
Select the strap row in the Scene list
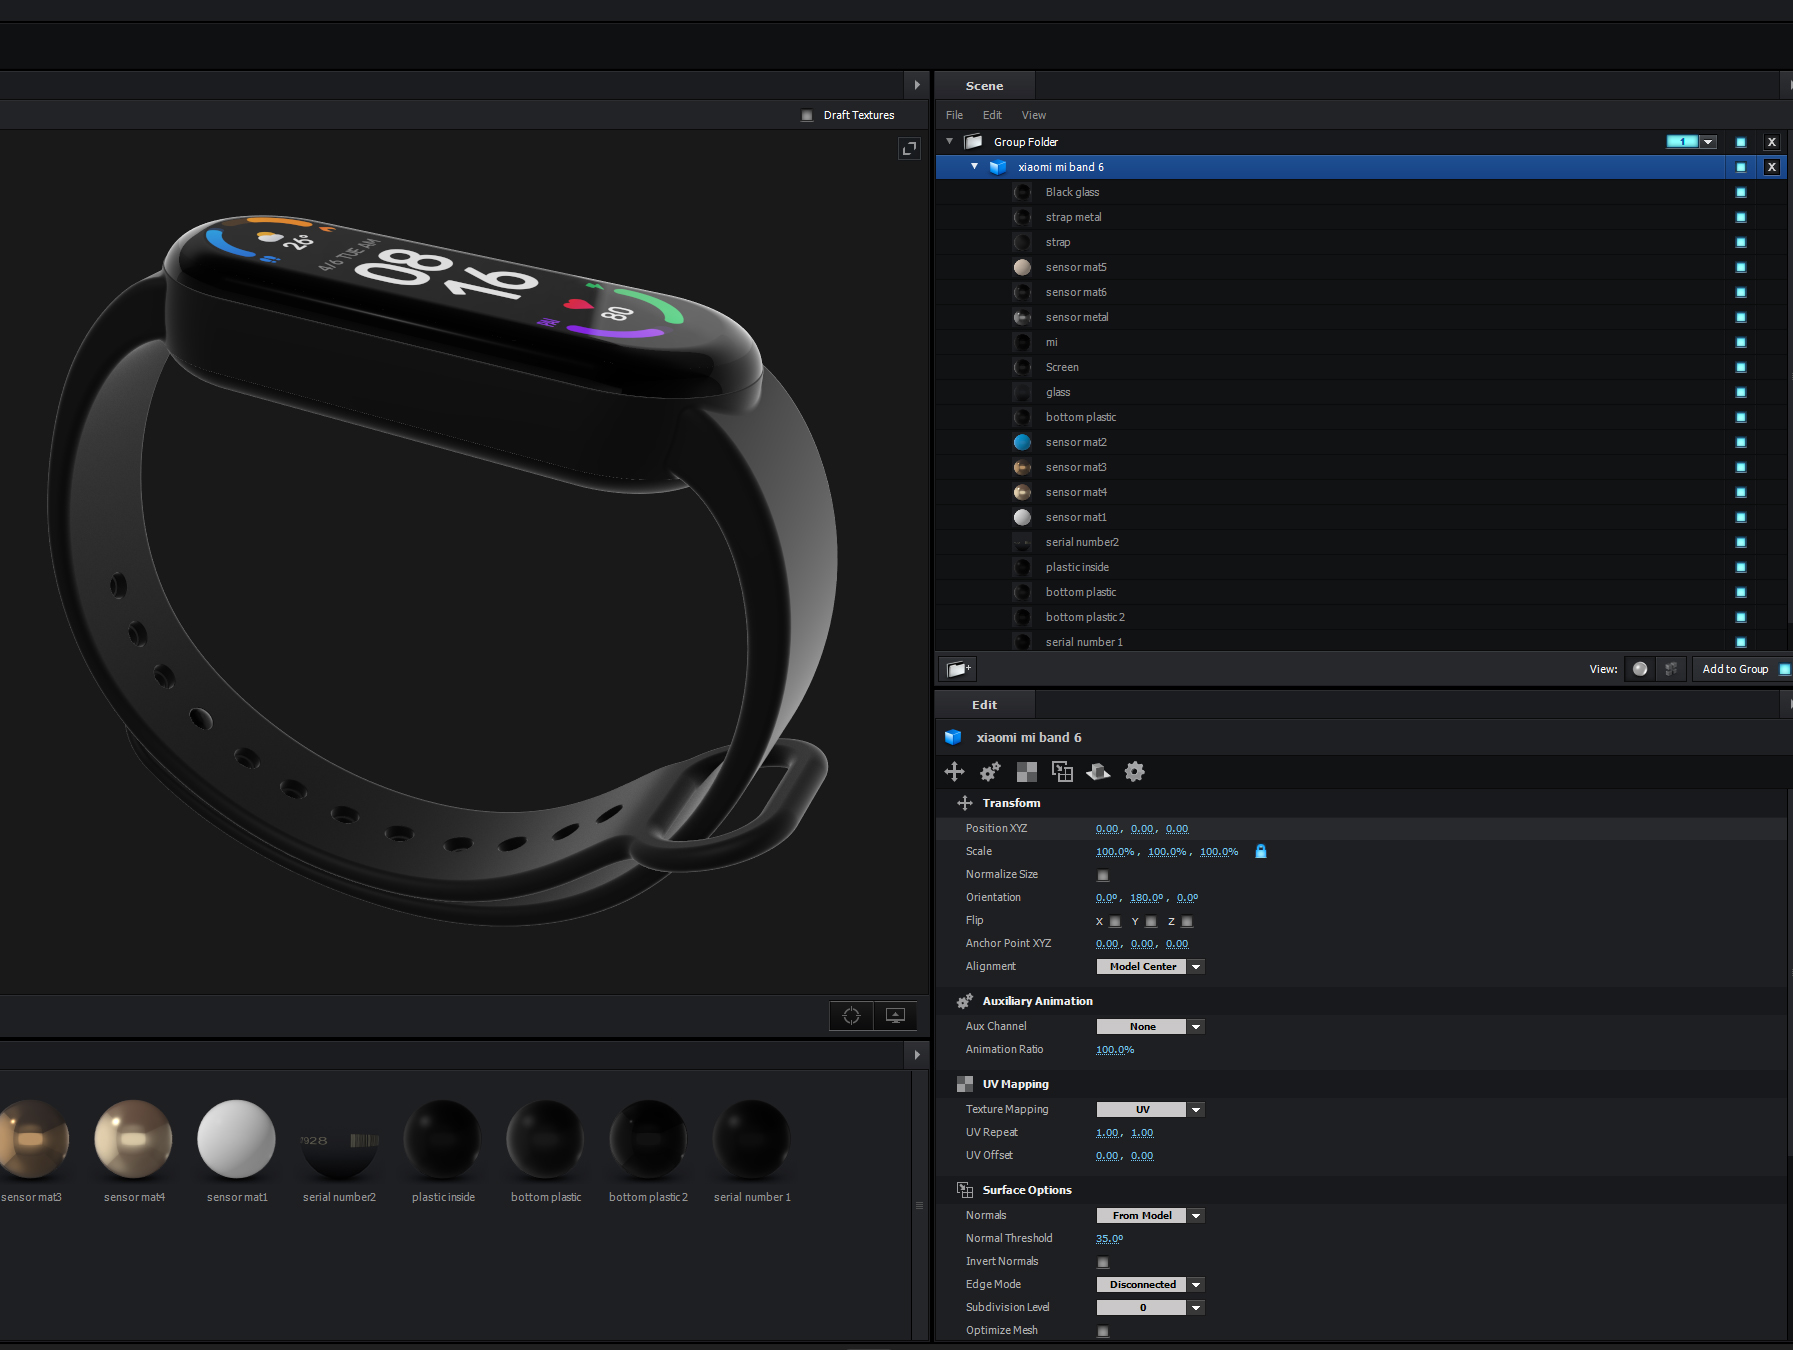[x=1360, y=242]
